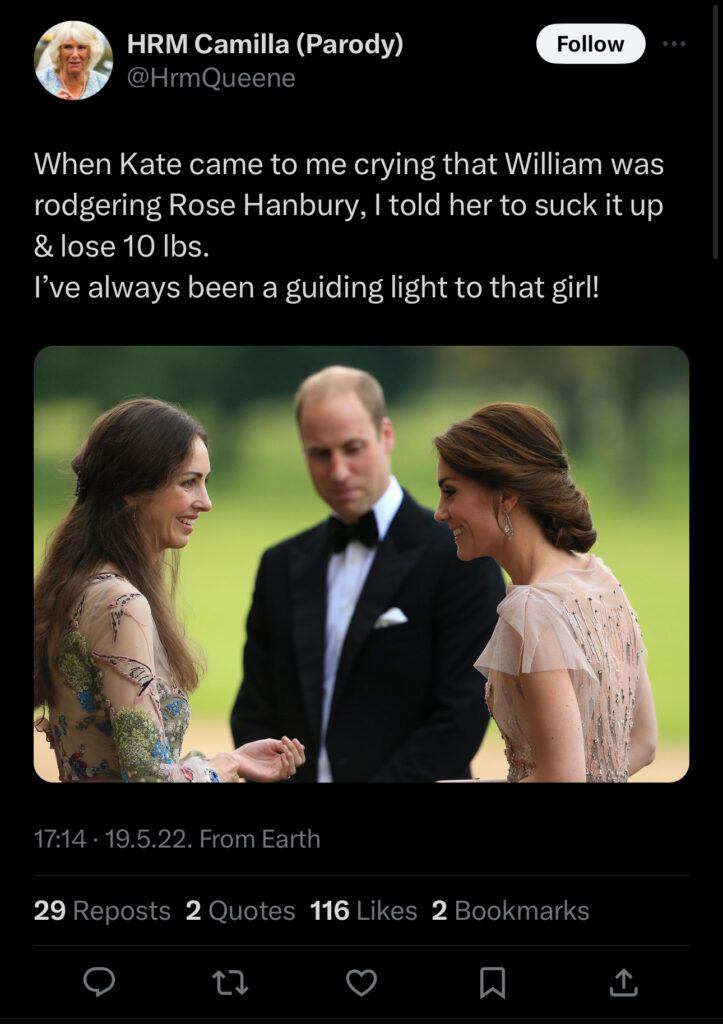Go to the @HrmQueene handle profile

pos(211,78)
